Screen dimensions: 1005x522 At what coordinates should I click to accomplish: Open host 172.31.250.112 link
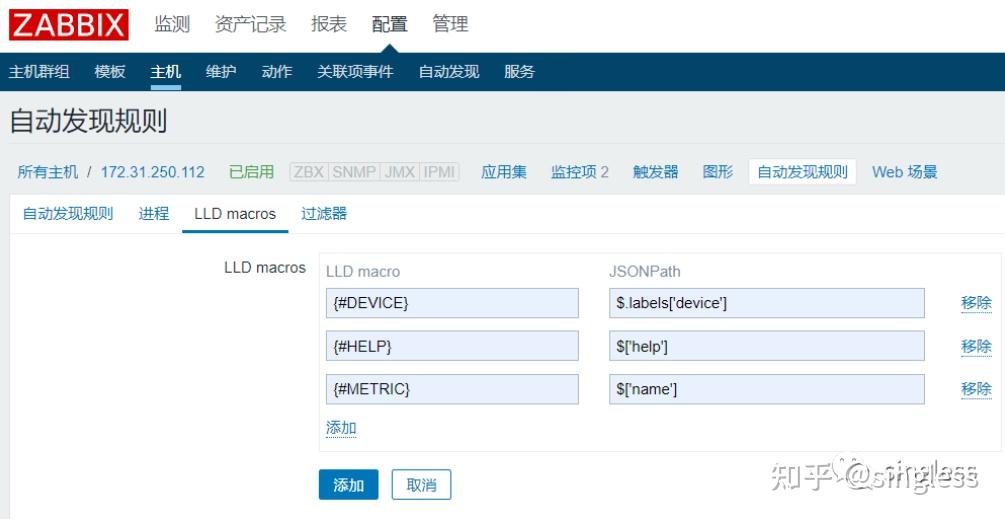pos(152,172)
